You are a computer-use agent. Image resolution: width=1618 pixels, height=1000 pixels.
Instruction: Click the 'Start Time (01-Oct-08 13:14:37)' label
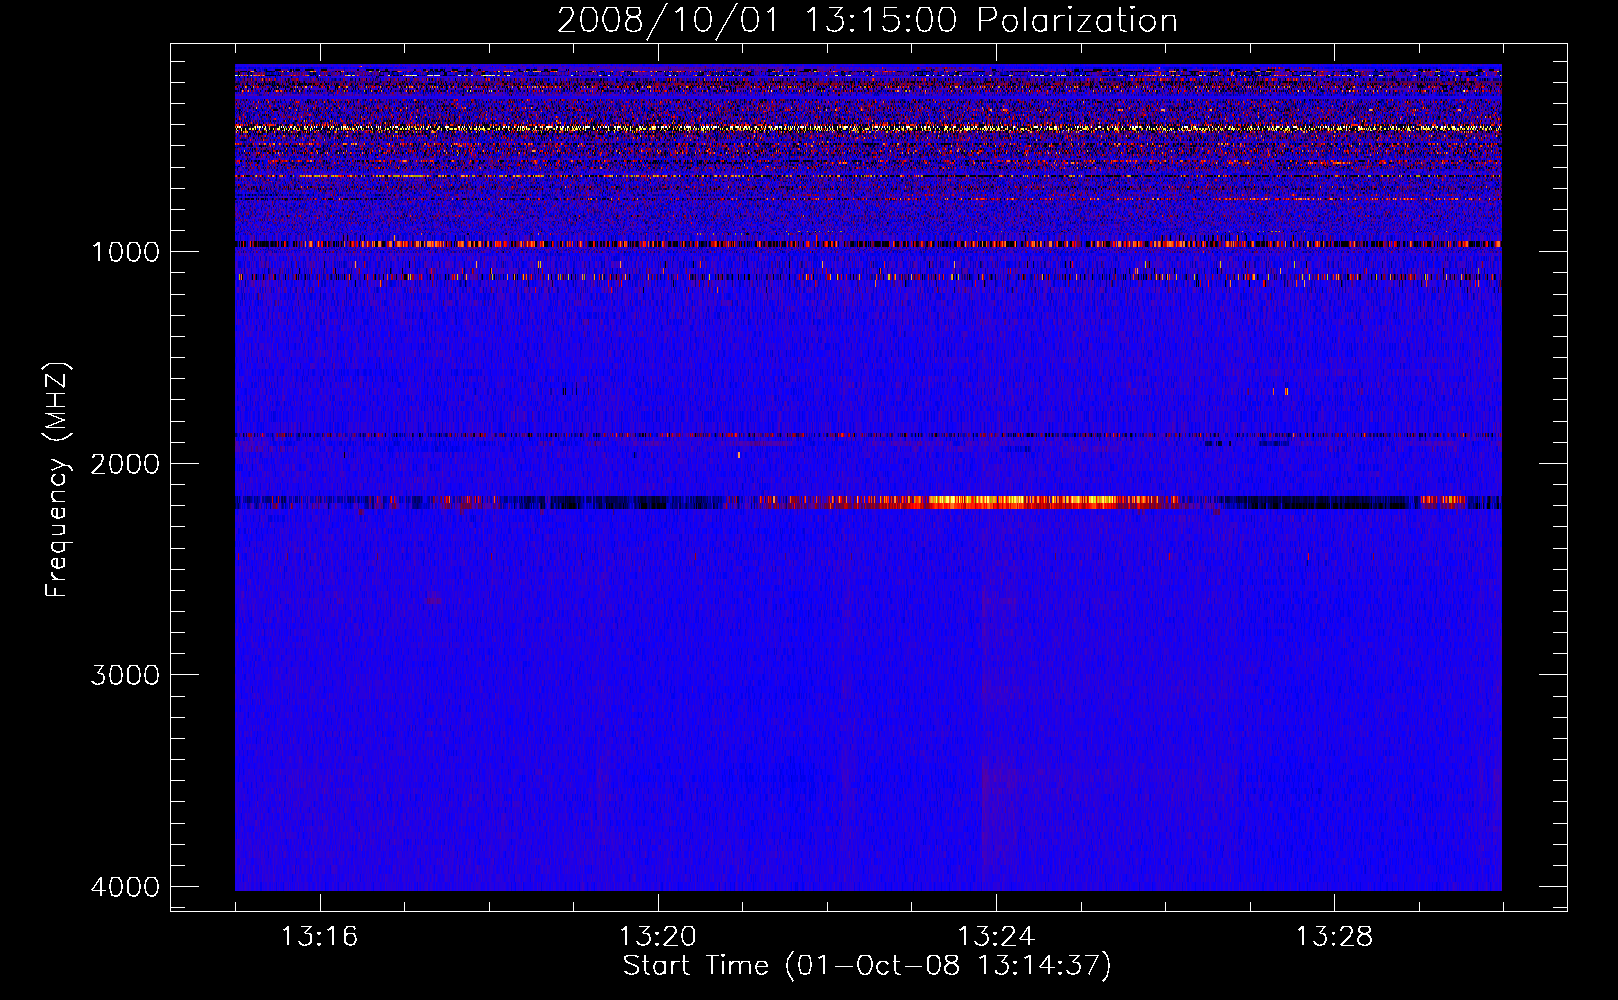click(867, 966)
